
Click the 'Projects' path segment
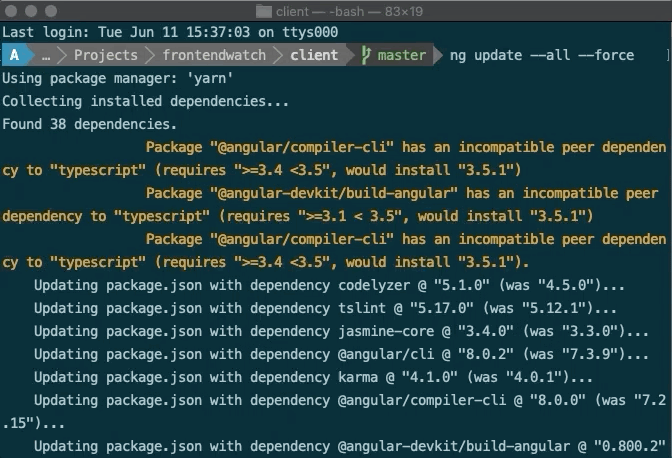pyautogui.click(x=105, y=55)
